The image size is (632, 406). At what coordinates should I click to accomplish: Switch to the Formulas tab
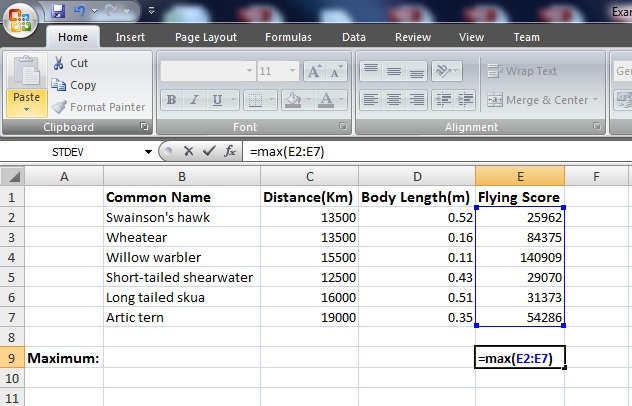coord(288,37)
